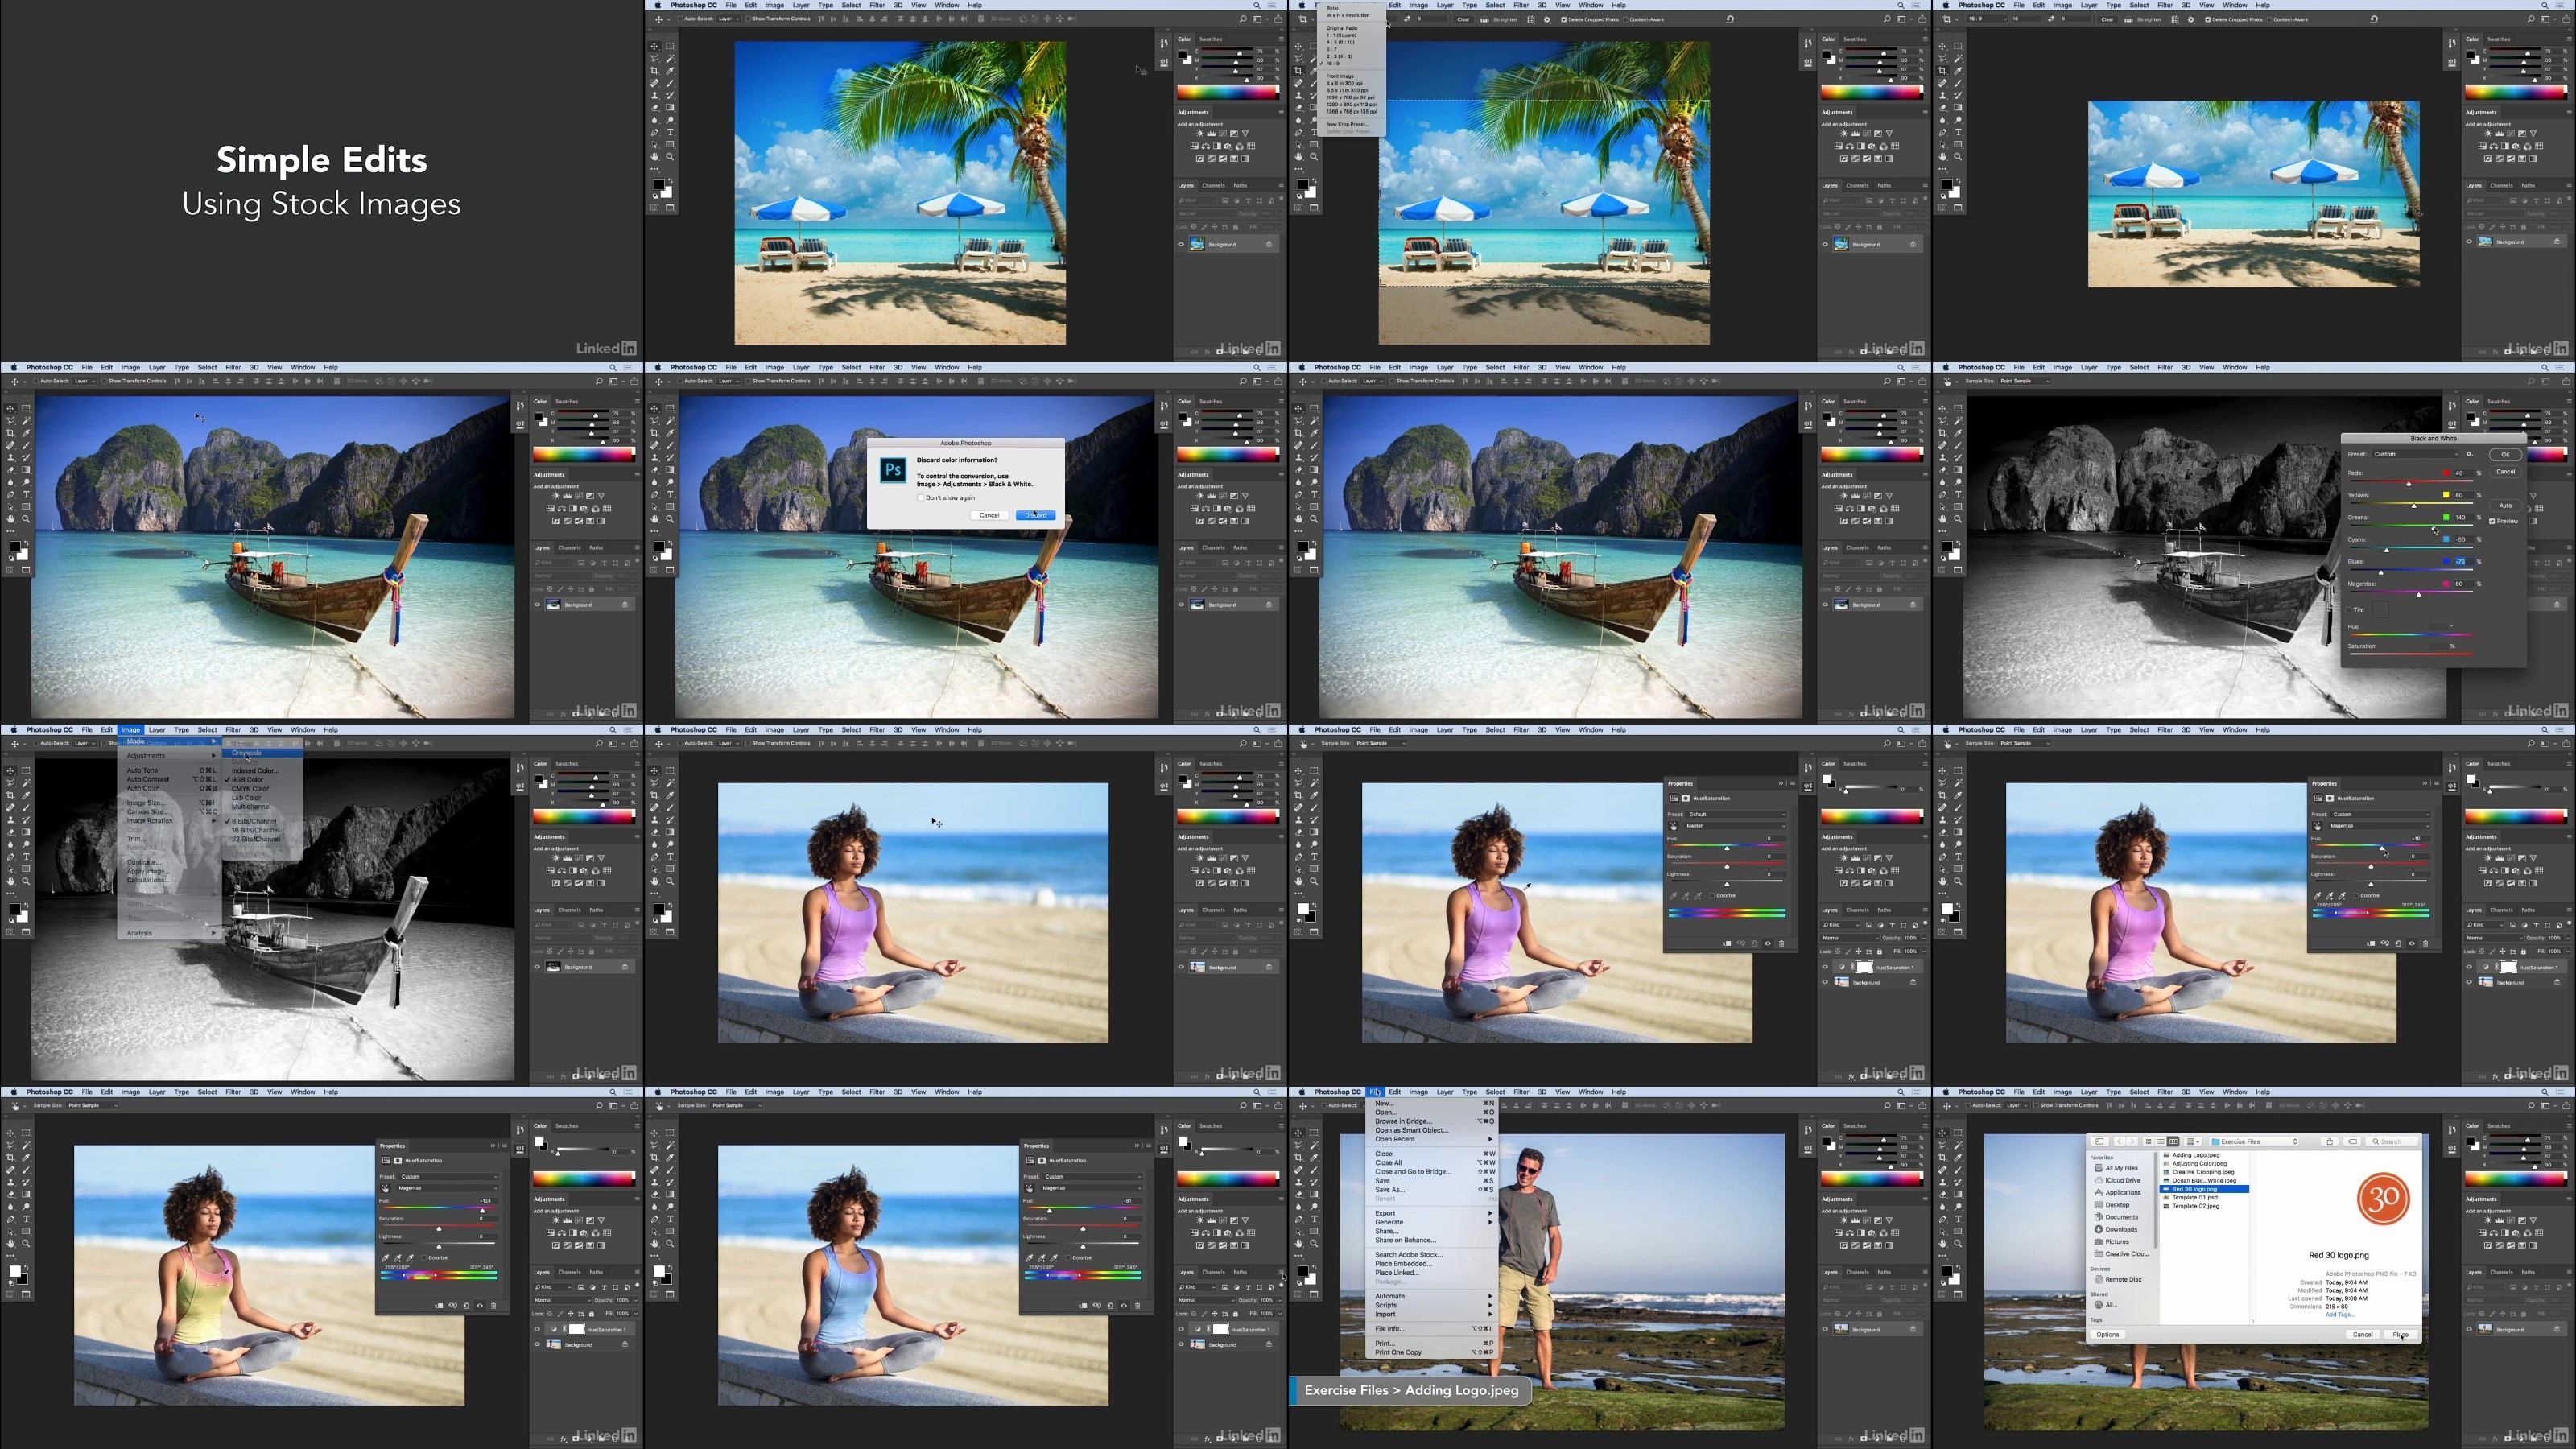Image resolution: width=2576 pixels, height=1449 pixels.
Task: Click the back arrow in the file browser
Action: [x=2120, y=1142]
